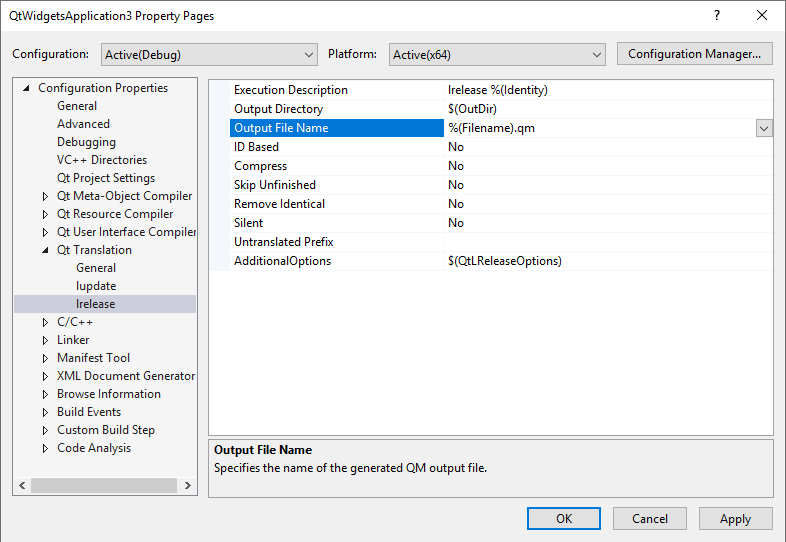
Task: Open the Output File Name value dropdown arrow
Action: [764, 128]
